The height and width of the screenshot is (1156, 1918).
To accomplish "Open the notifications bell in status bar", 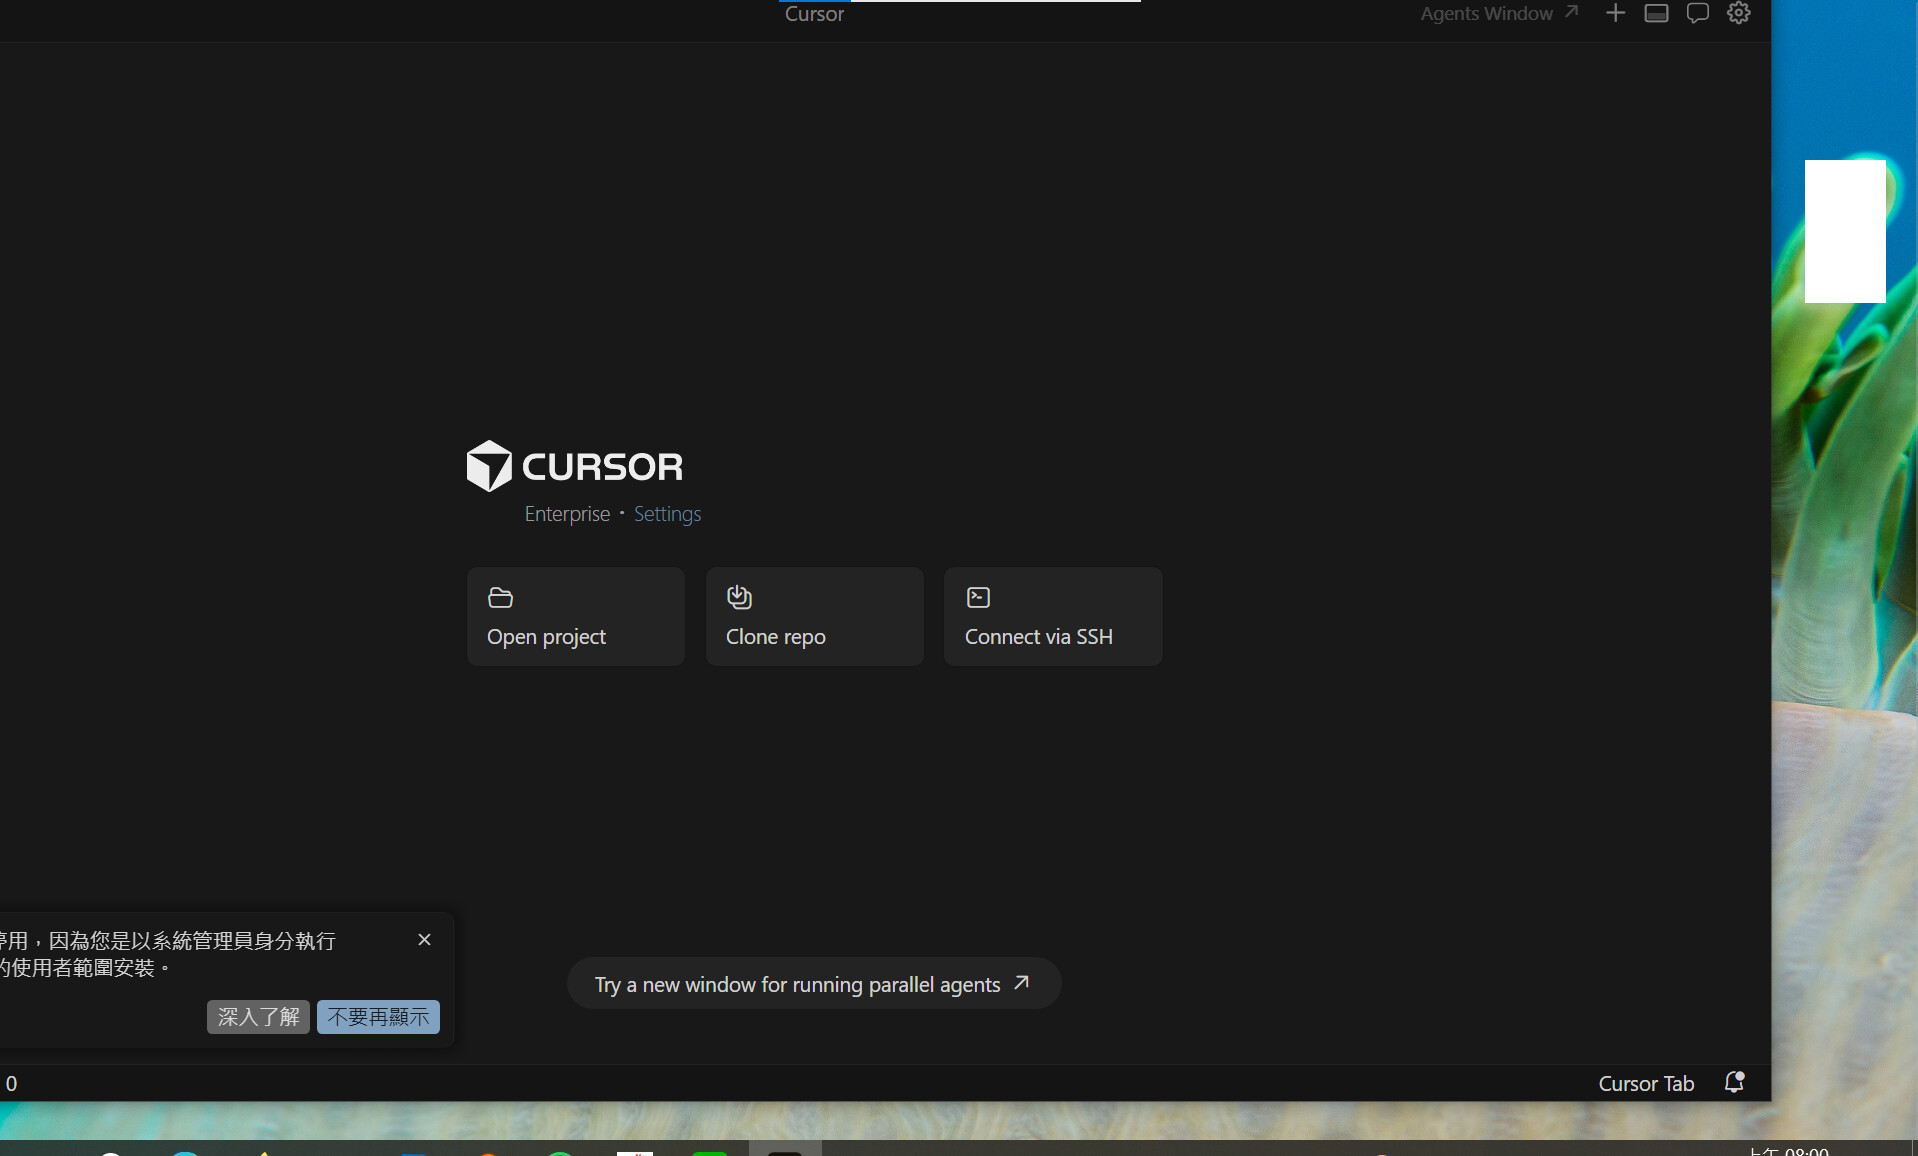I will coord(1734,1082).
